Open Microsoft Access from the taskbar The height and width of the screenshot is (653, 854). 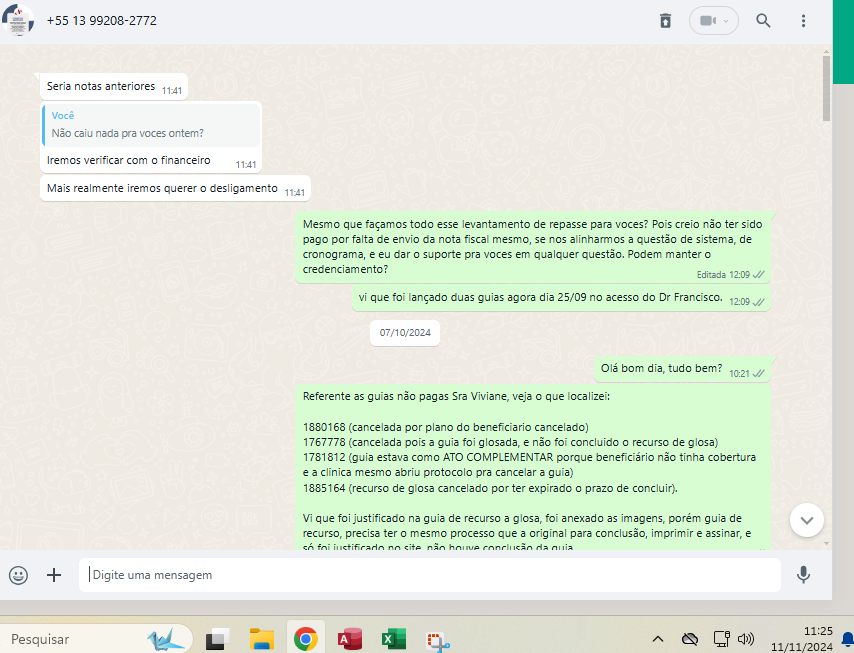pyautogui.click(x=350, y=639)
